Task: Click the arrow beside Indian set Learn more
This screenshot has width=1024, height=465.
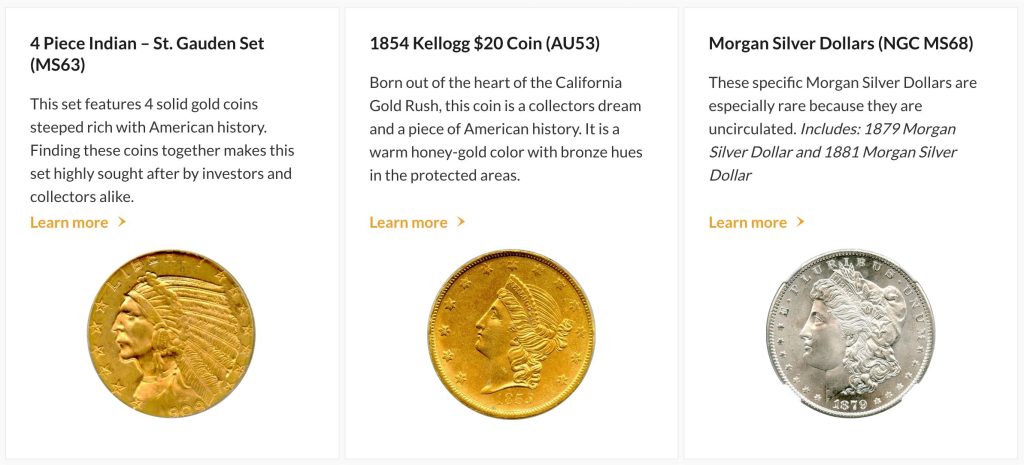Action: tap(122, 222)
